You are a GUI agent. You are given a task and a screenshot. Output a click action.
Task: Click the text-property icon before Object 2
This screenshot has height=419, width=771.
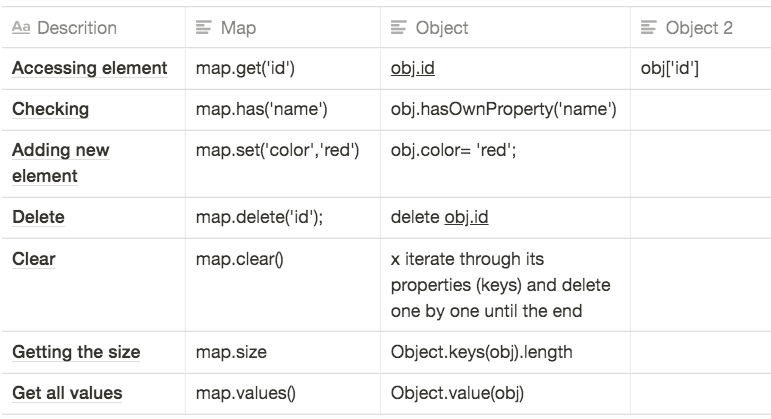point(648,28)
